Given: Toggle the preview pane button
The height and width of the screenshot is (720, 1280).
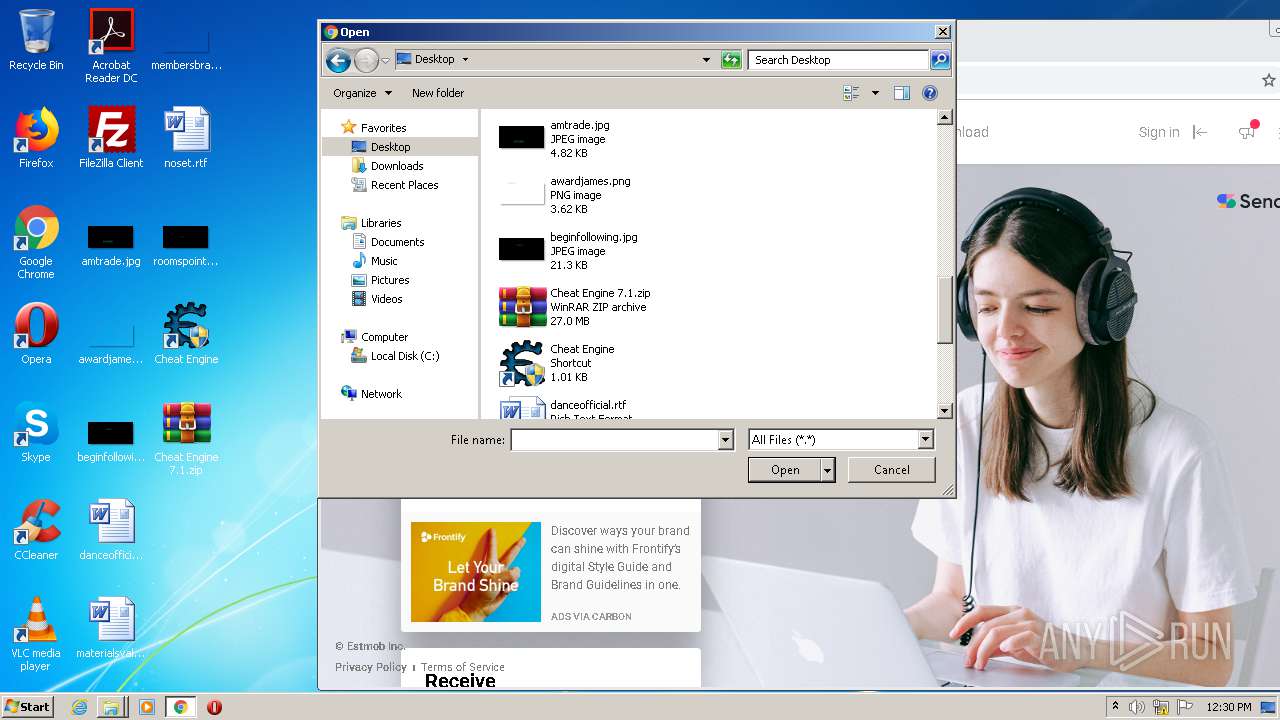Looking at the screenshot, I should click(901, 93).
